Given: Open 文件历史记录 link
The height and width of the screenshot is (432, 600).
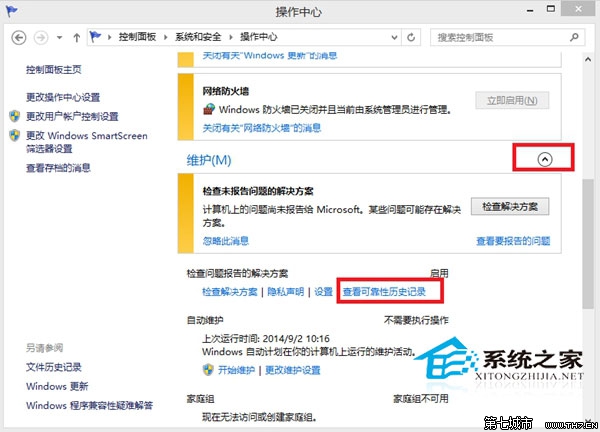Looking at the screenshot, I should point(54,367).
